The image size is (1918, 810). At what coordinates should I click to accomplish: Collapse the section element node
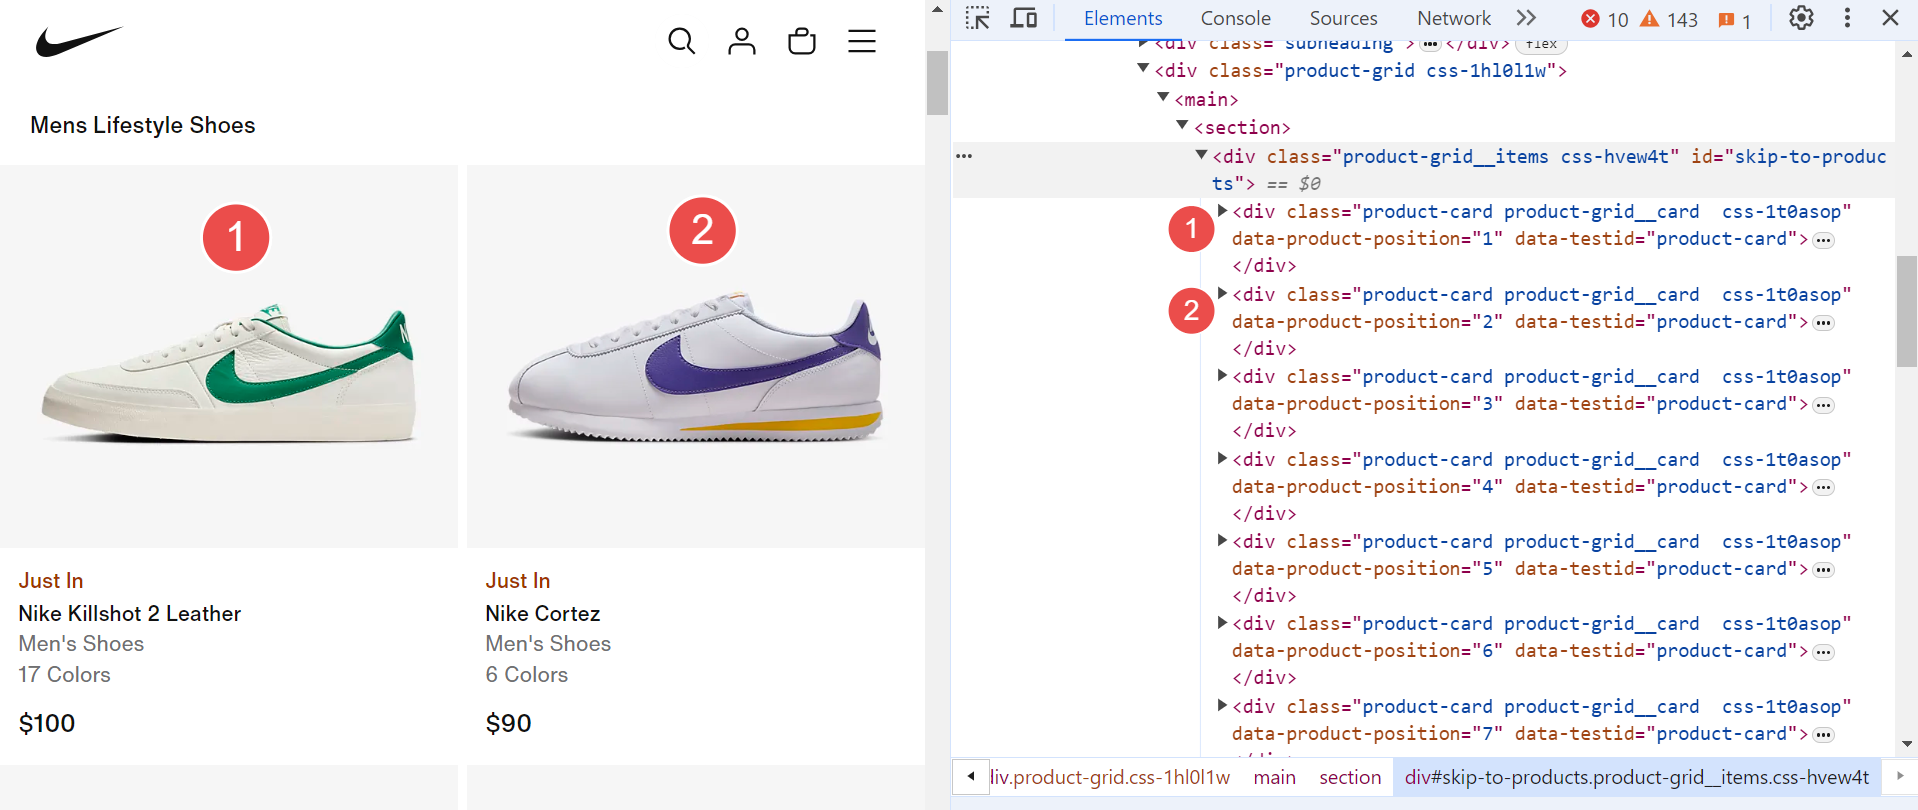1182,125
